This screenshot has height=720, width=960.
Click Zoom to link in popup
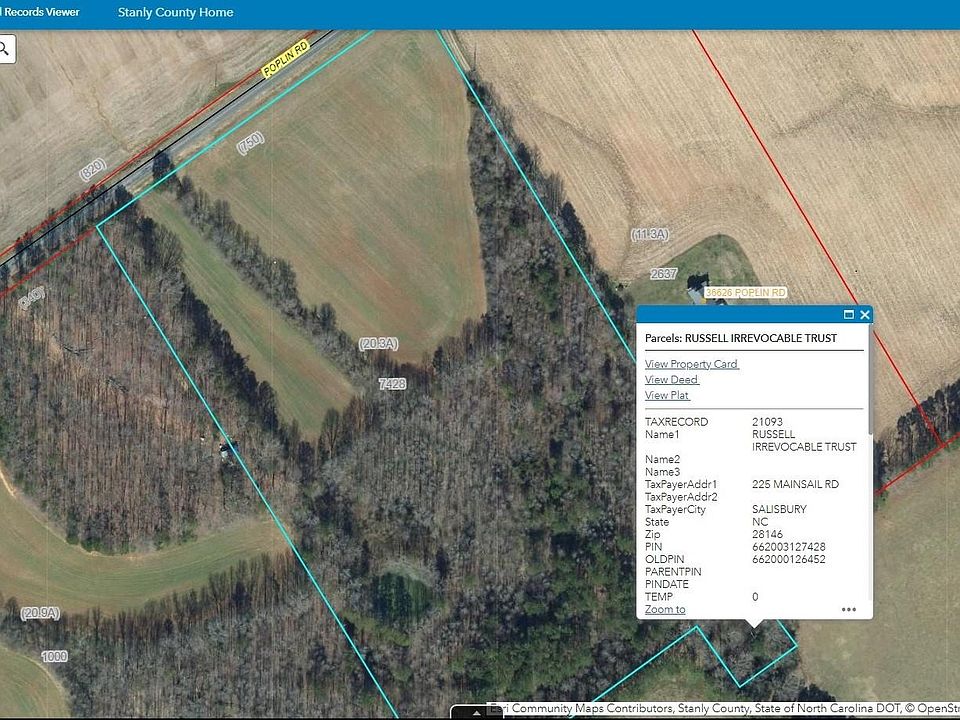coord(665,609)
